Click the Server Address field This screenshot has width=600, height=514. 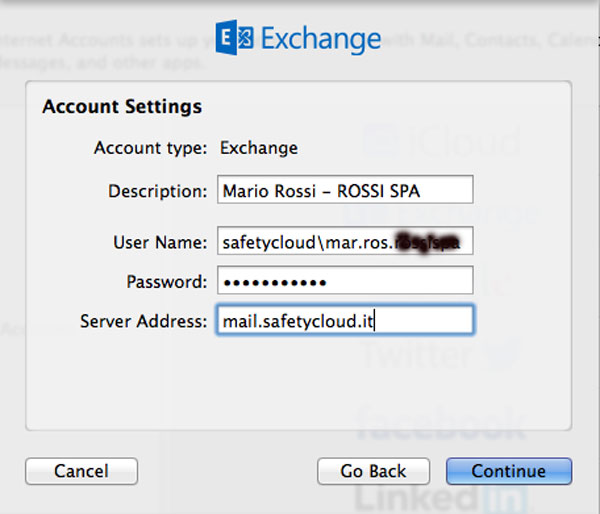click(x=345, y=320)
